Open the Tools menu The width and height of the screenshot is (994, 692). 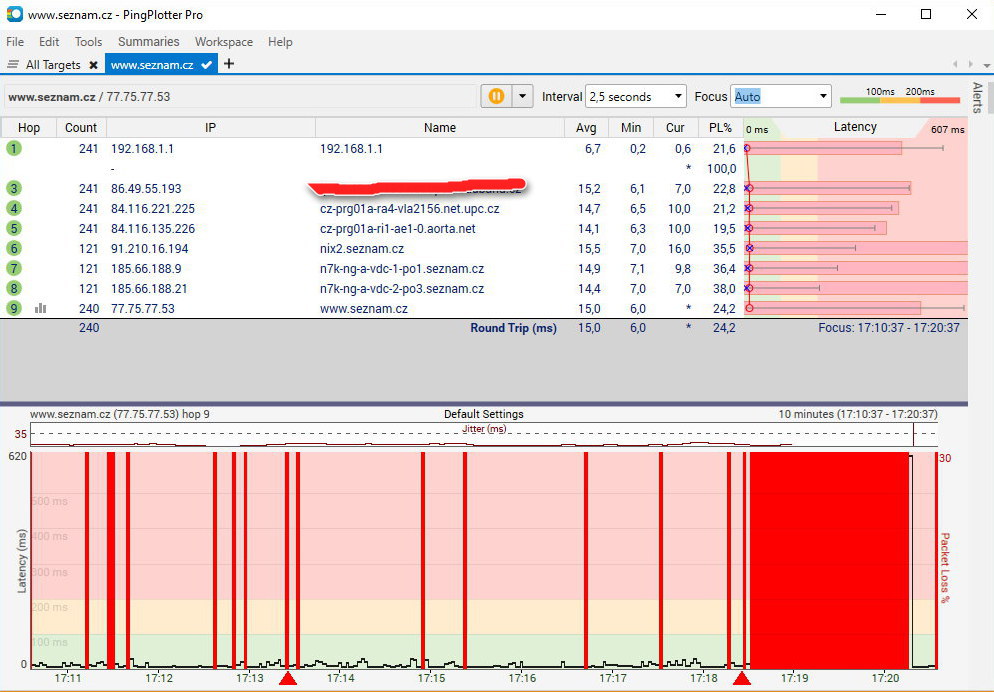tap(88, 42)
